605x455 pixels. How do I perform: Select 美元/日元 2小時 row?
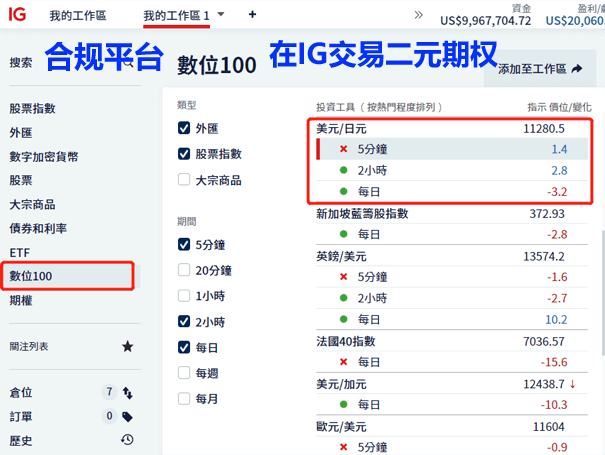pyautogui.click(x=452, y=170)
